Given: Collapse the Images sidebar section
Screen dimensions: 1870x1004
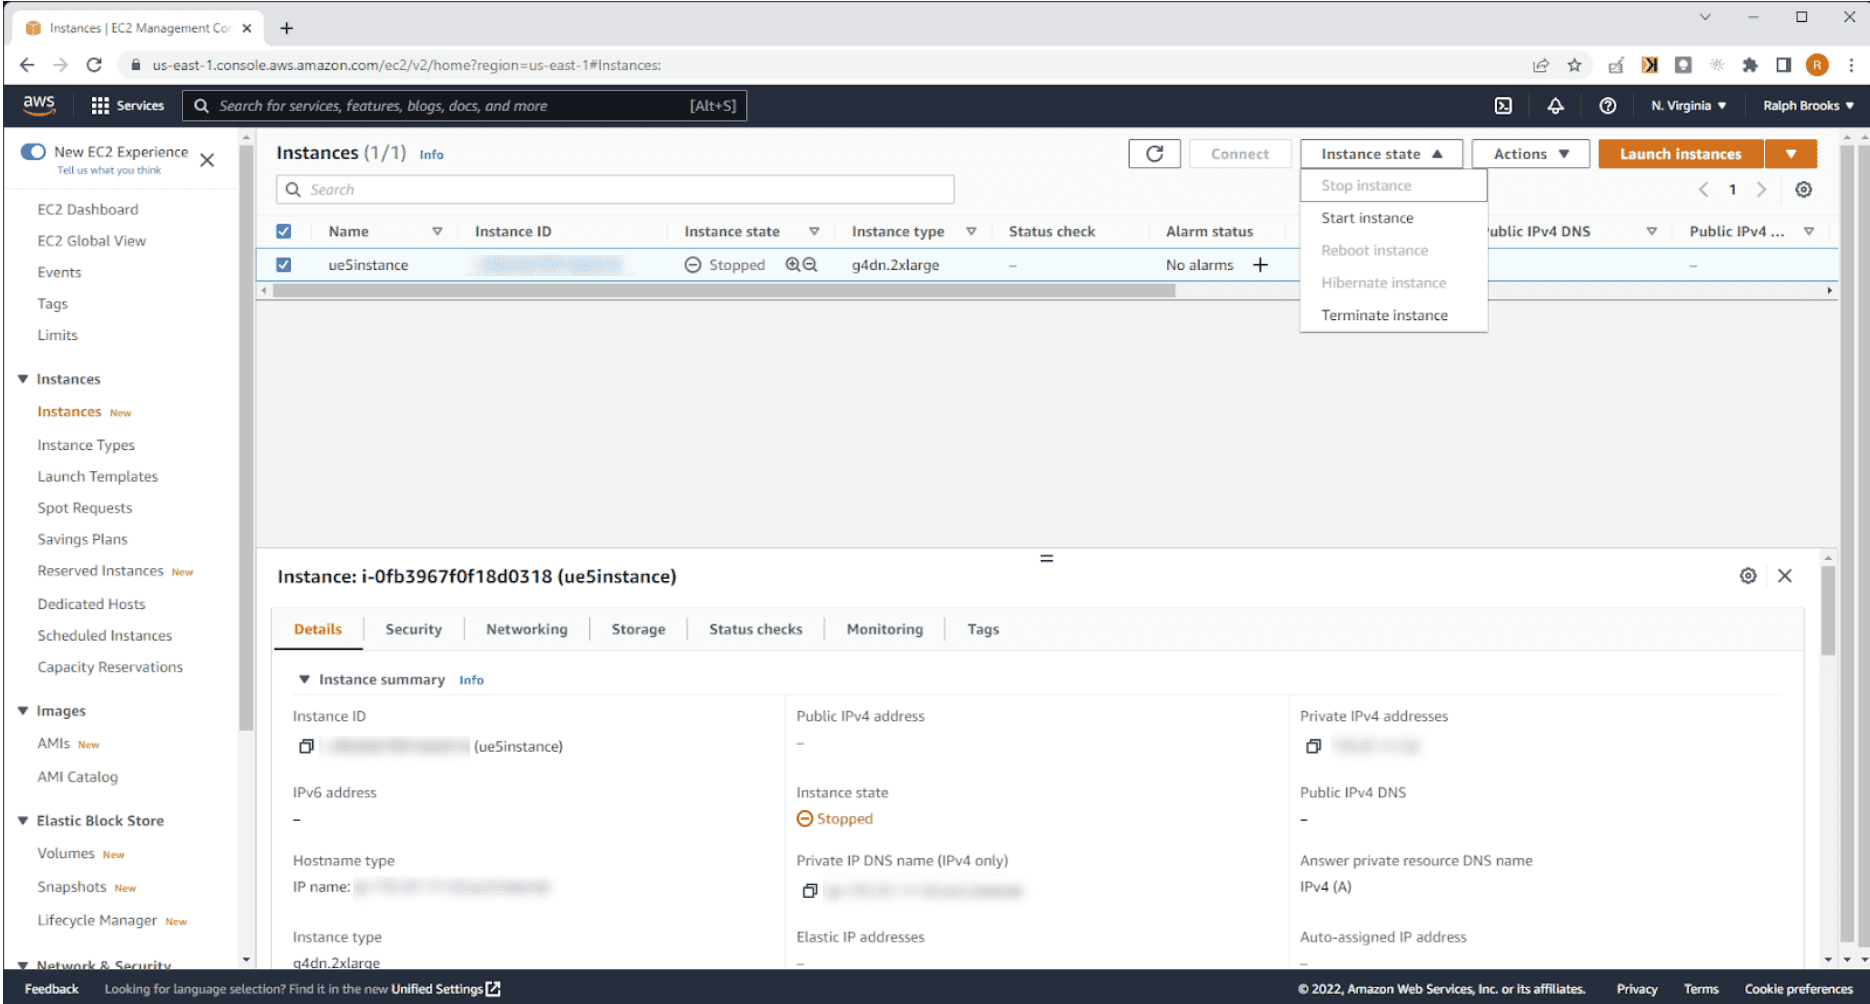Looking at the screenshot, I should (x=23, y=711).
